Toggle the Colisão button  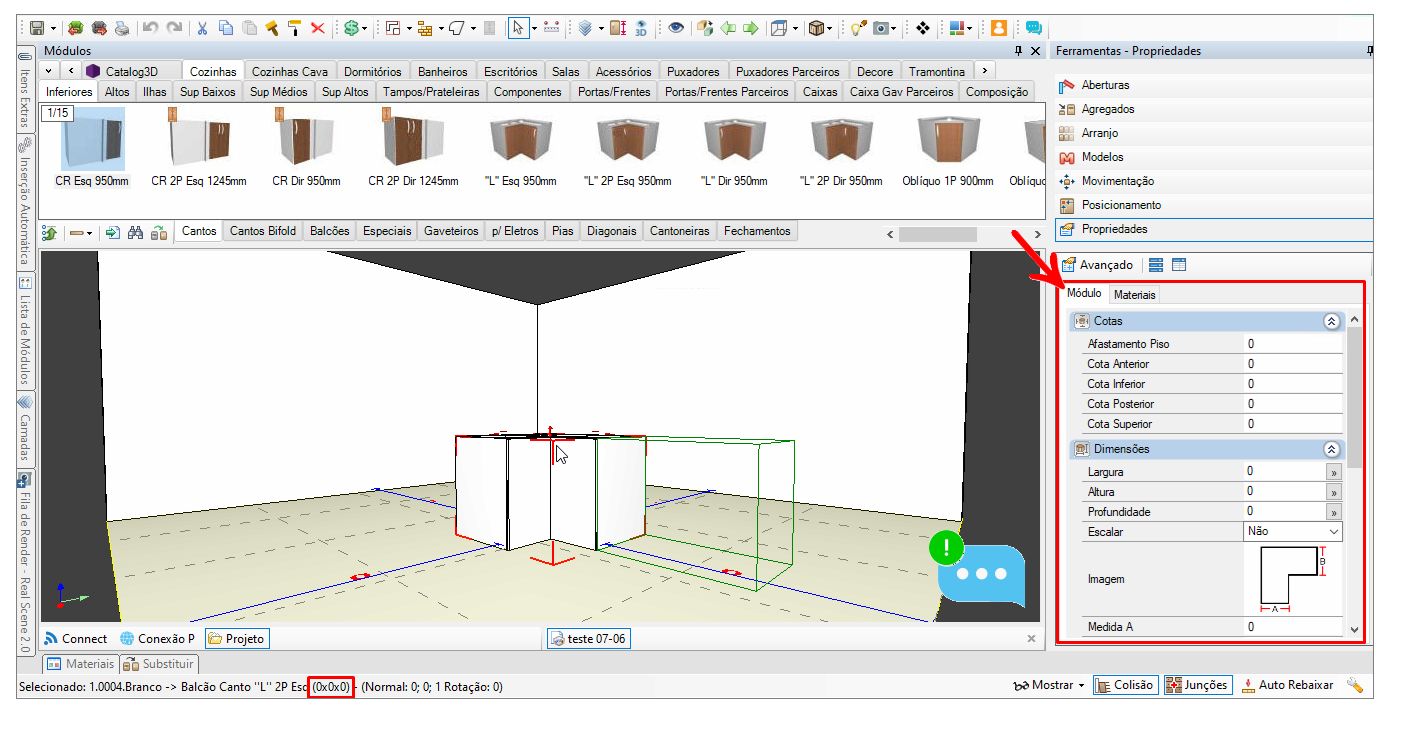tap(1125, 685)
